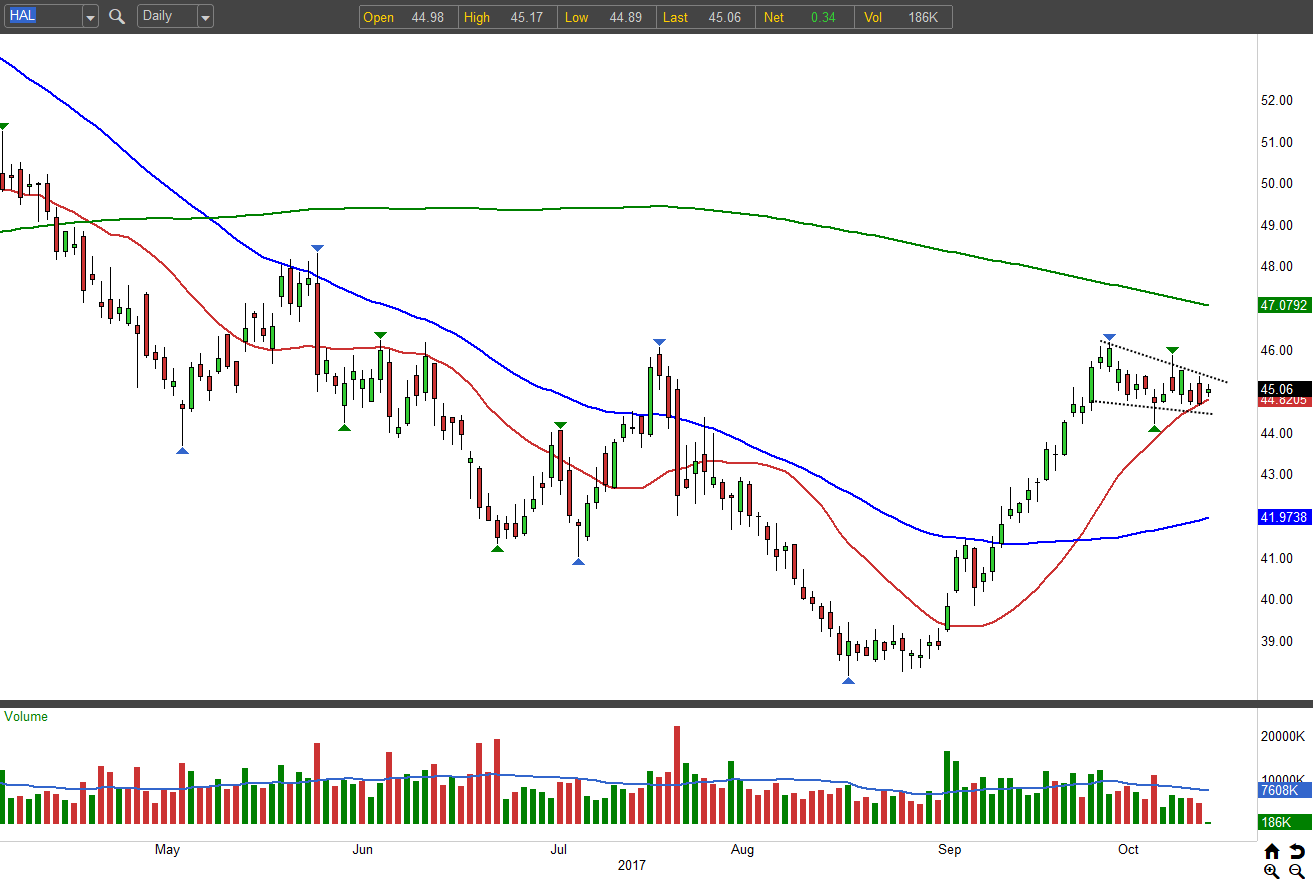Click blue triangle marker at August low
This screenshot has height=881, width=1313.
pos(848,681)
